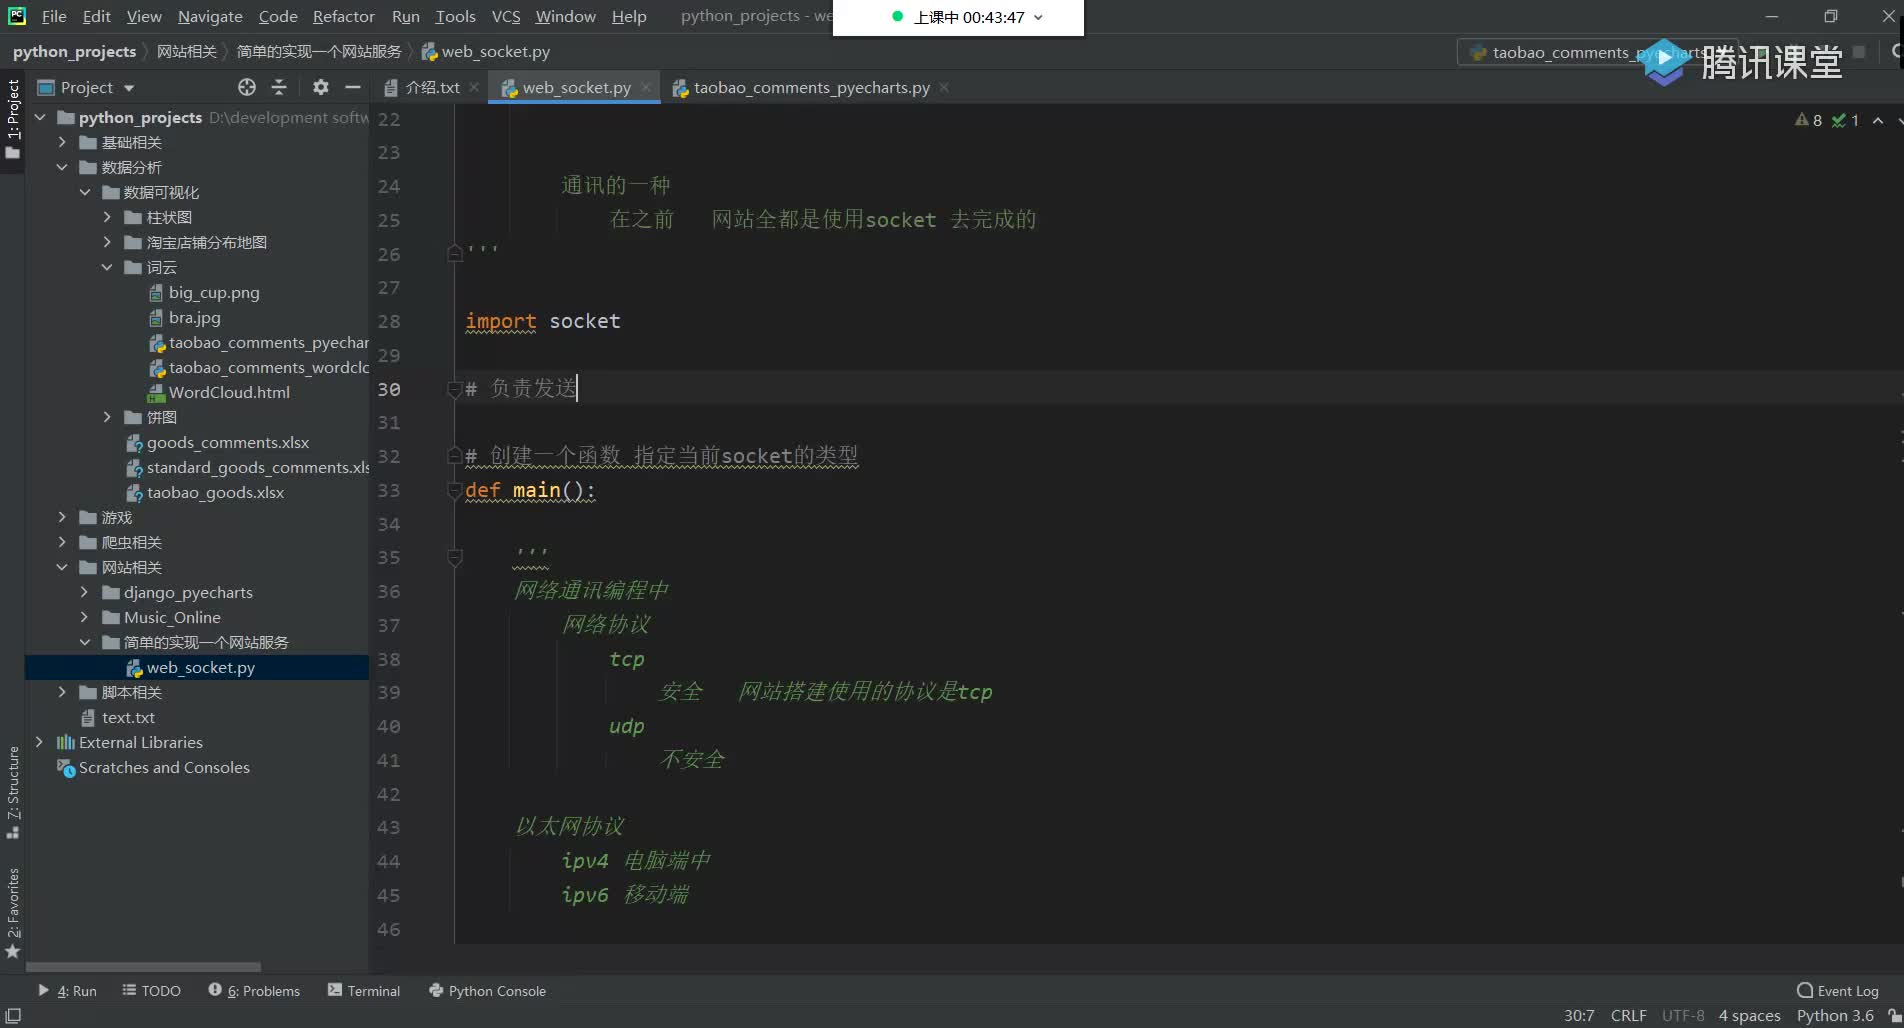Screen dimensions: 1904x1028
Task: Click the PyCharm application logo icon
Action: coord(17,16)
